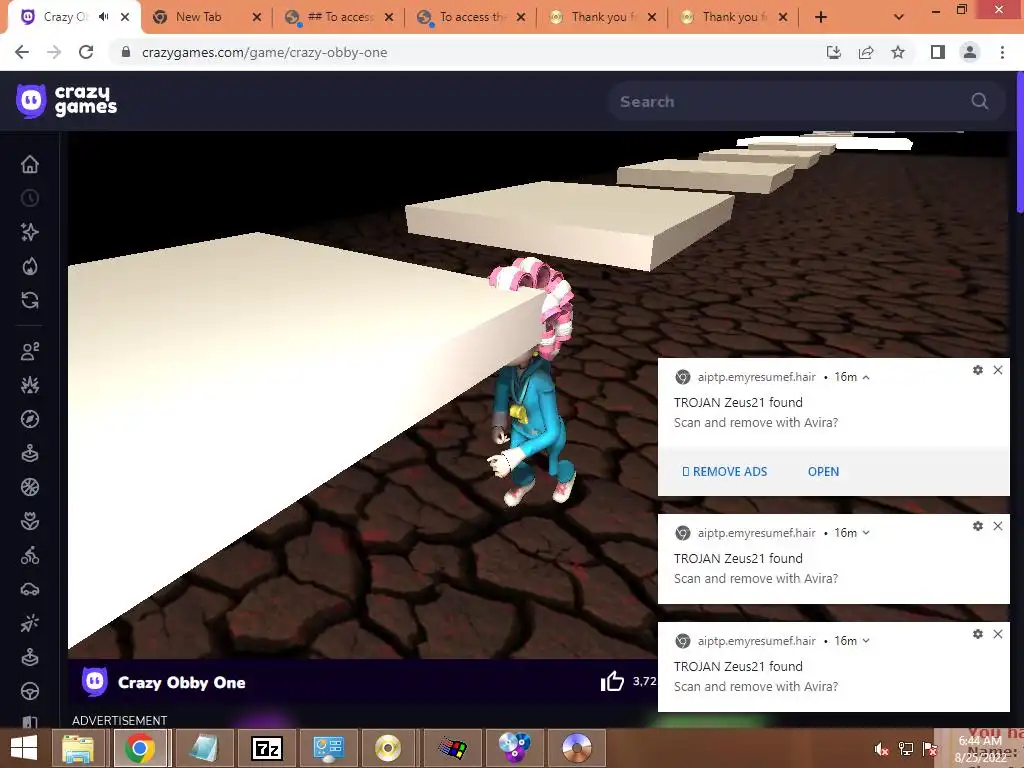Click the CrazyGames logo

point(67,101)
